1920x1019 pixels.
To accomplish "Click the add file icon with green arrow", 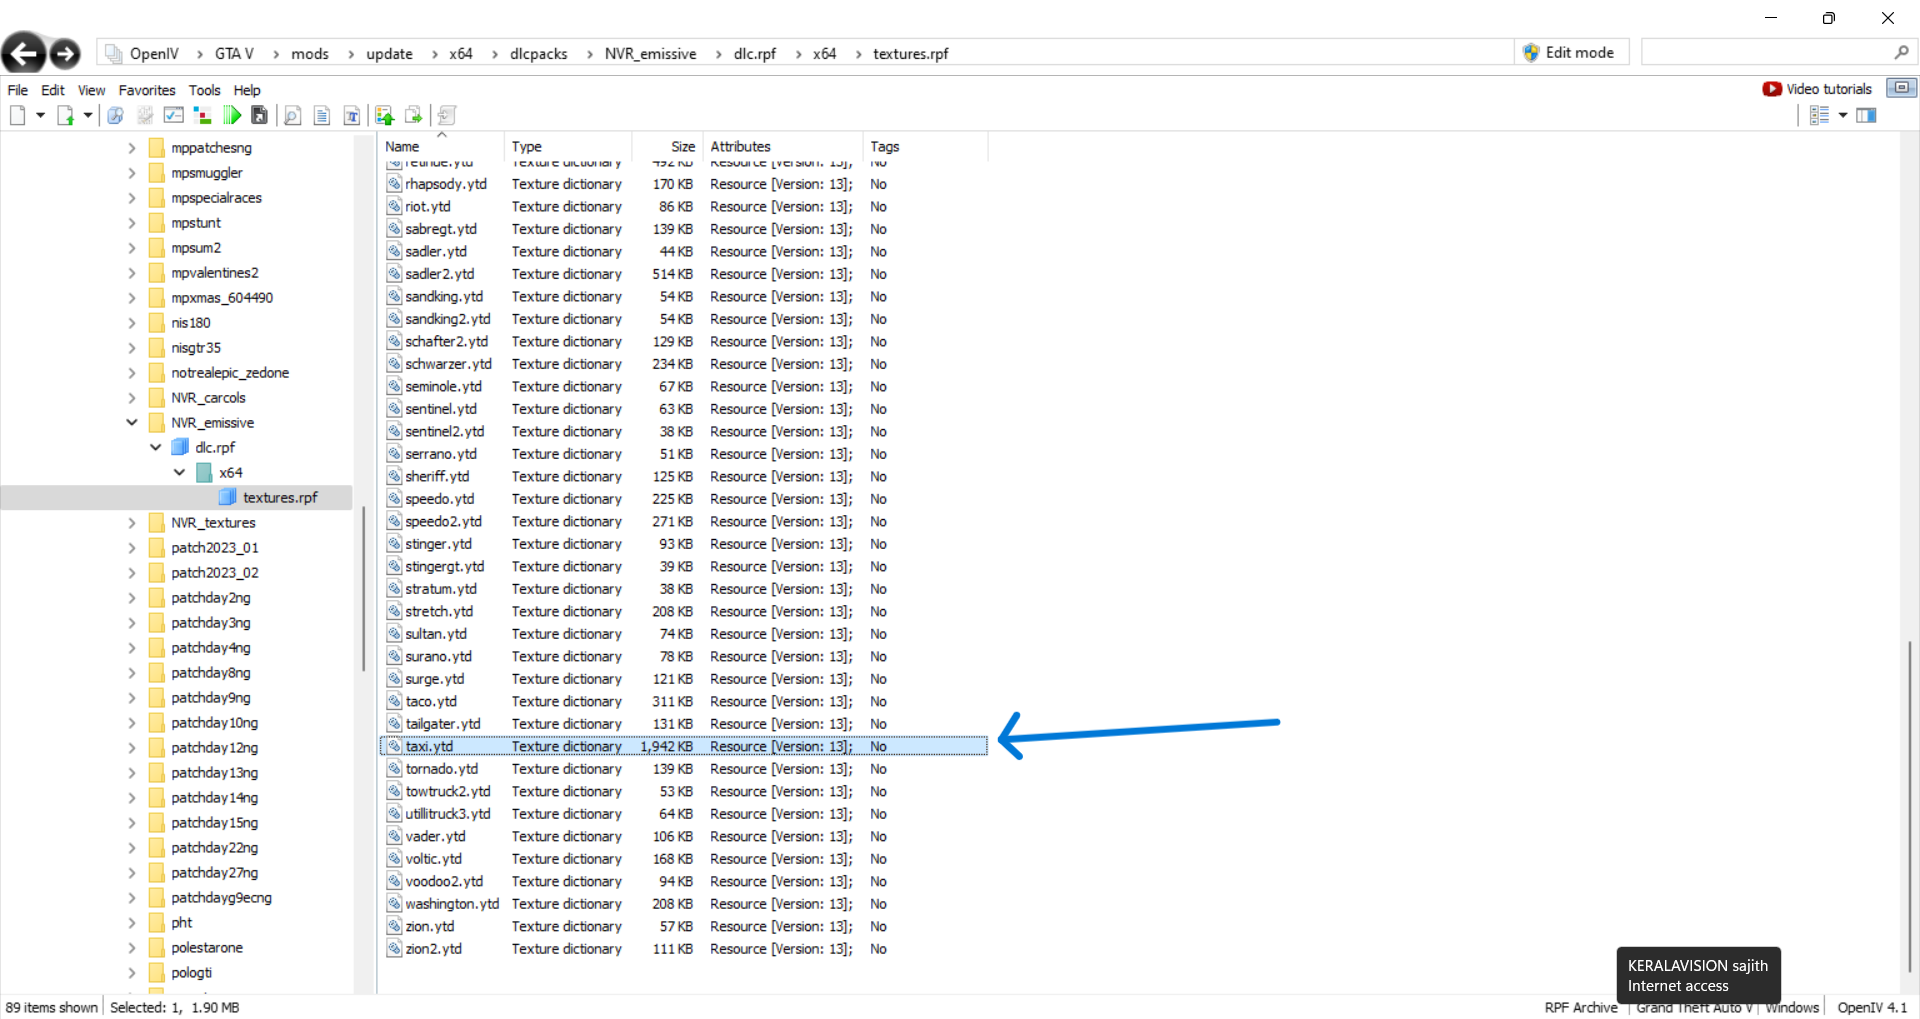I will tap(65, 116).
